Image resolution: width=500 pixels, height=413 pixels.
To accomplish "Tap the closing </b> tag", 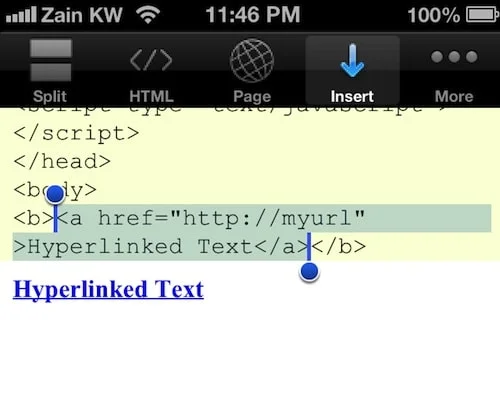I will tap(339, 247).
